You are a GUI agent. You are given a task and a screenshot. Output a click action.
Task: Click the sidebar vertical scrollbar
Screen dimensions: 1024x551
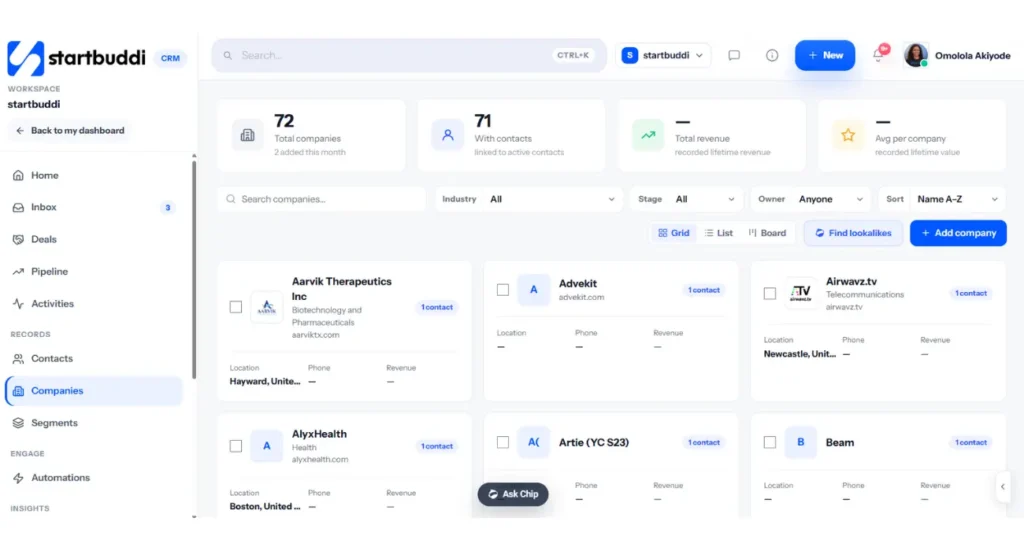coord(193,269)
